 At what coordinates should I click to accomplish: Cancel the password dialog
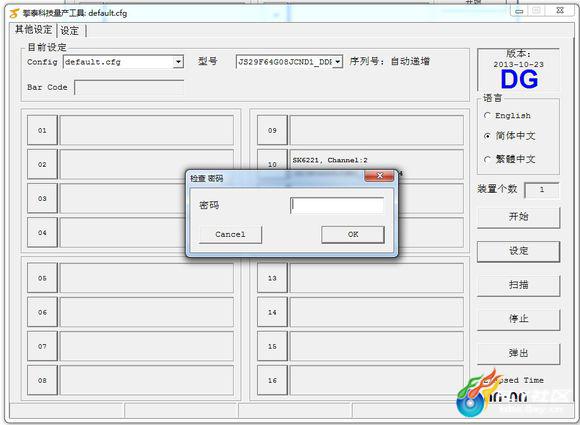[x=230, y=235]
